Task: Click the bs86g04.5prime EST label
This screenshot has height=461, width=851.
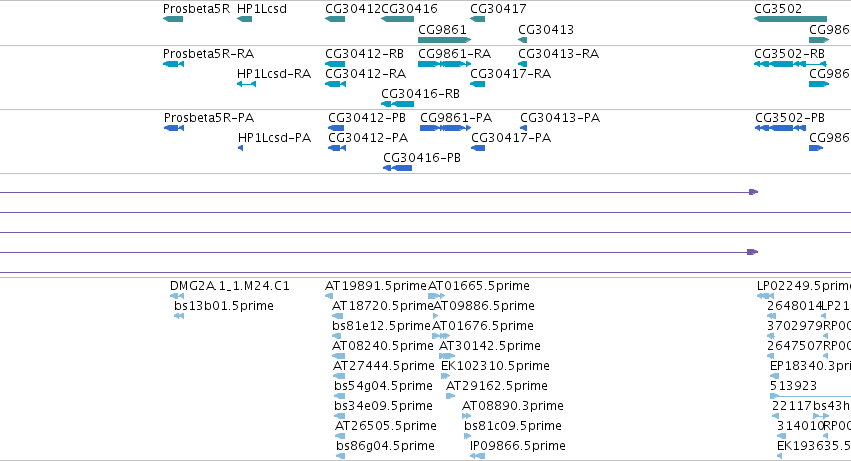Action: click(x=385, y=446)
